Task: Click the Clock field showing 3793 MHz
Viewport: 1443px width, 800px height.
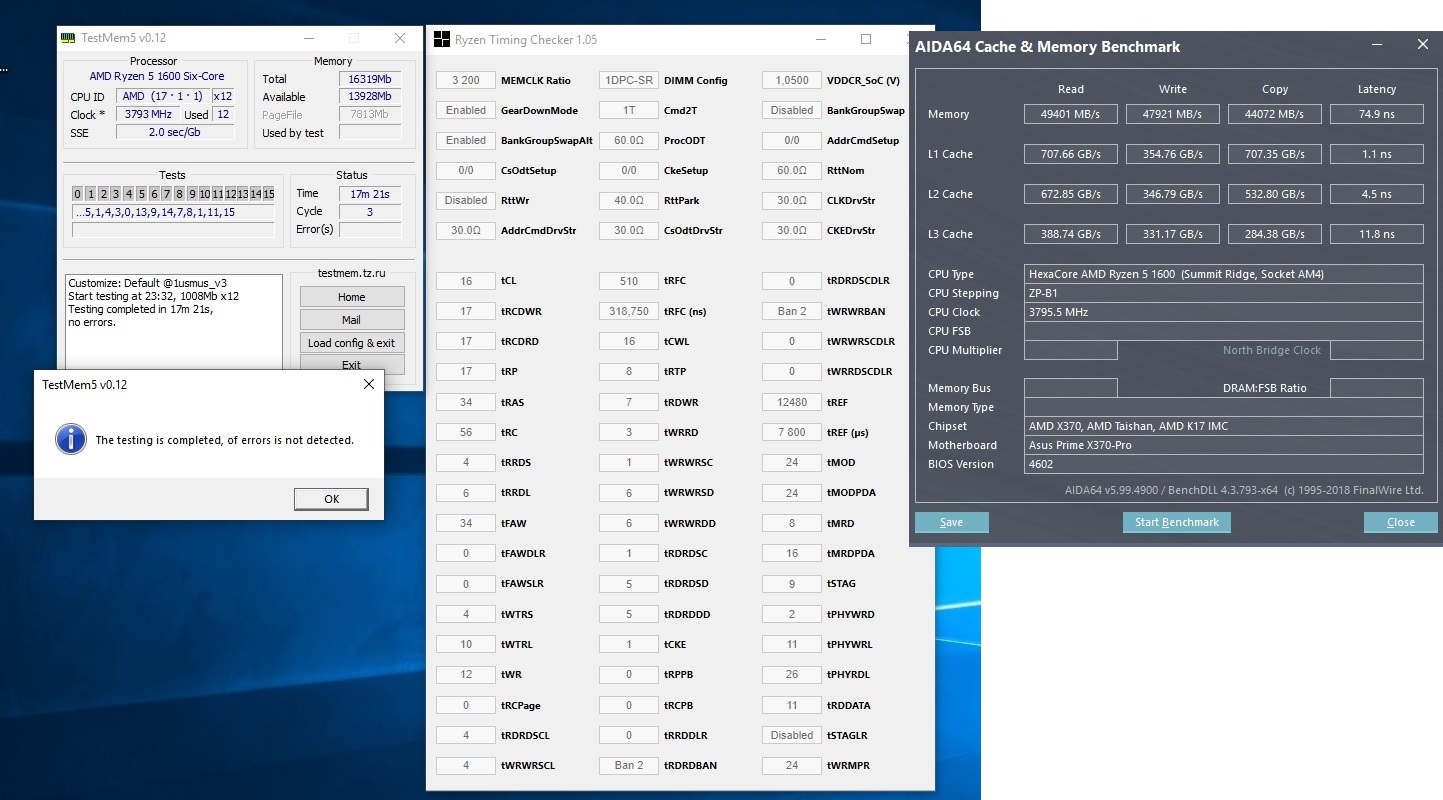Action: pyautogui.click(x=149, y=115)
